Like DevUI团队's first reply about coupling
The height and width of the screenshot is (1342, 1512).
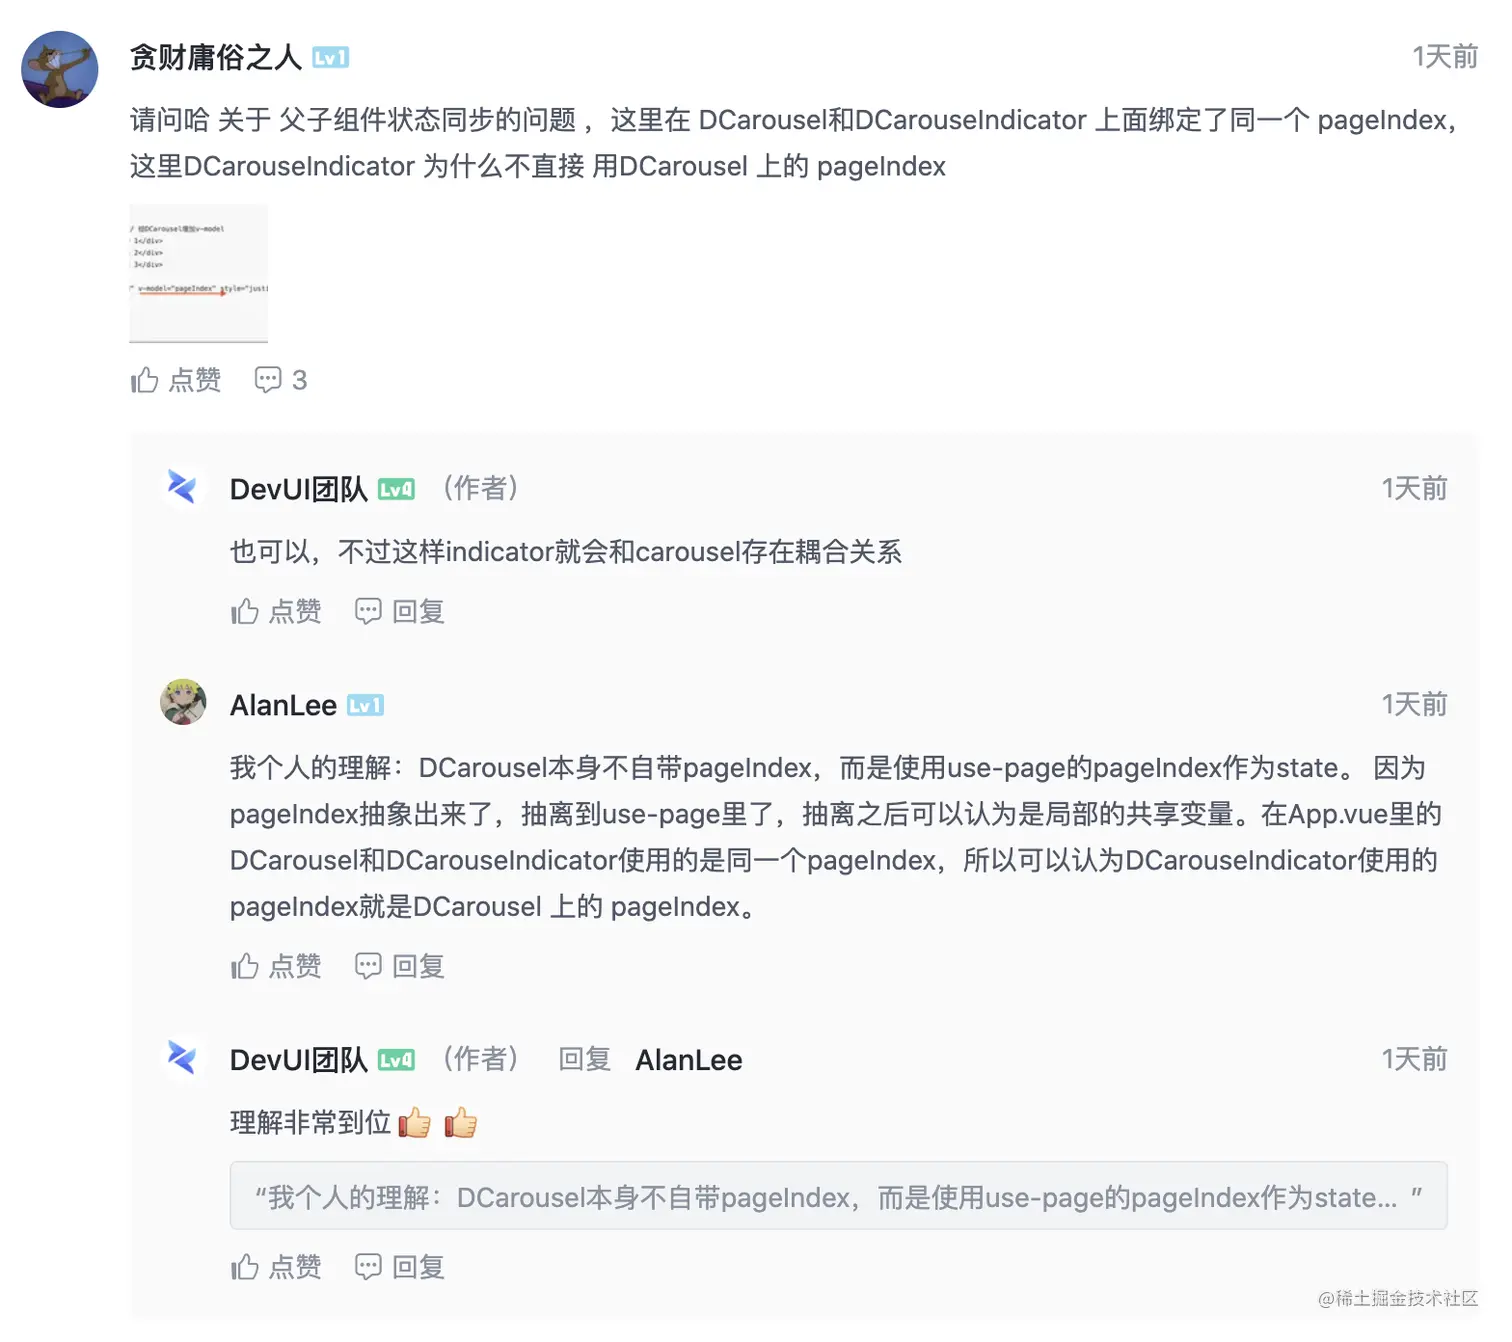[x=276, y=611]
